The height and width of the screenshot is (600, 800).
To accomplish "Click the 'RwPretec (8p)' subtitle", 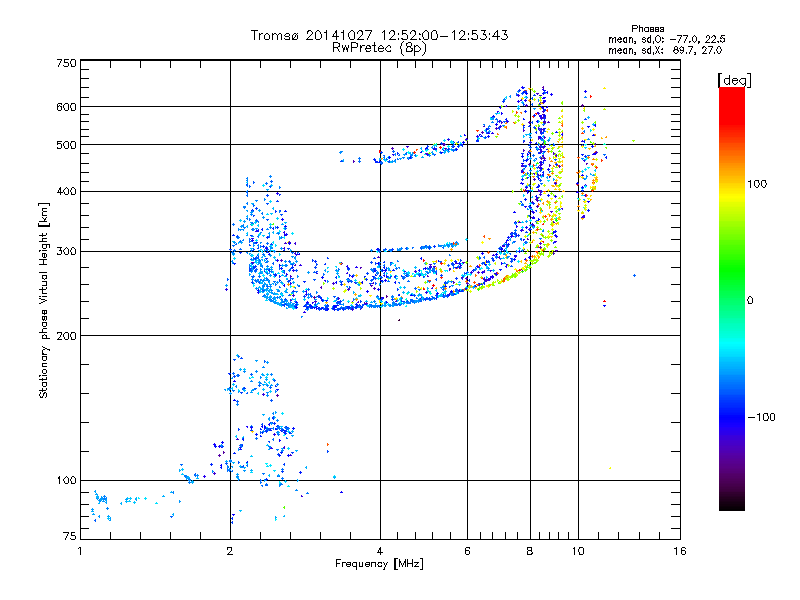I will click(379, 48).
